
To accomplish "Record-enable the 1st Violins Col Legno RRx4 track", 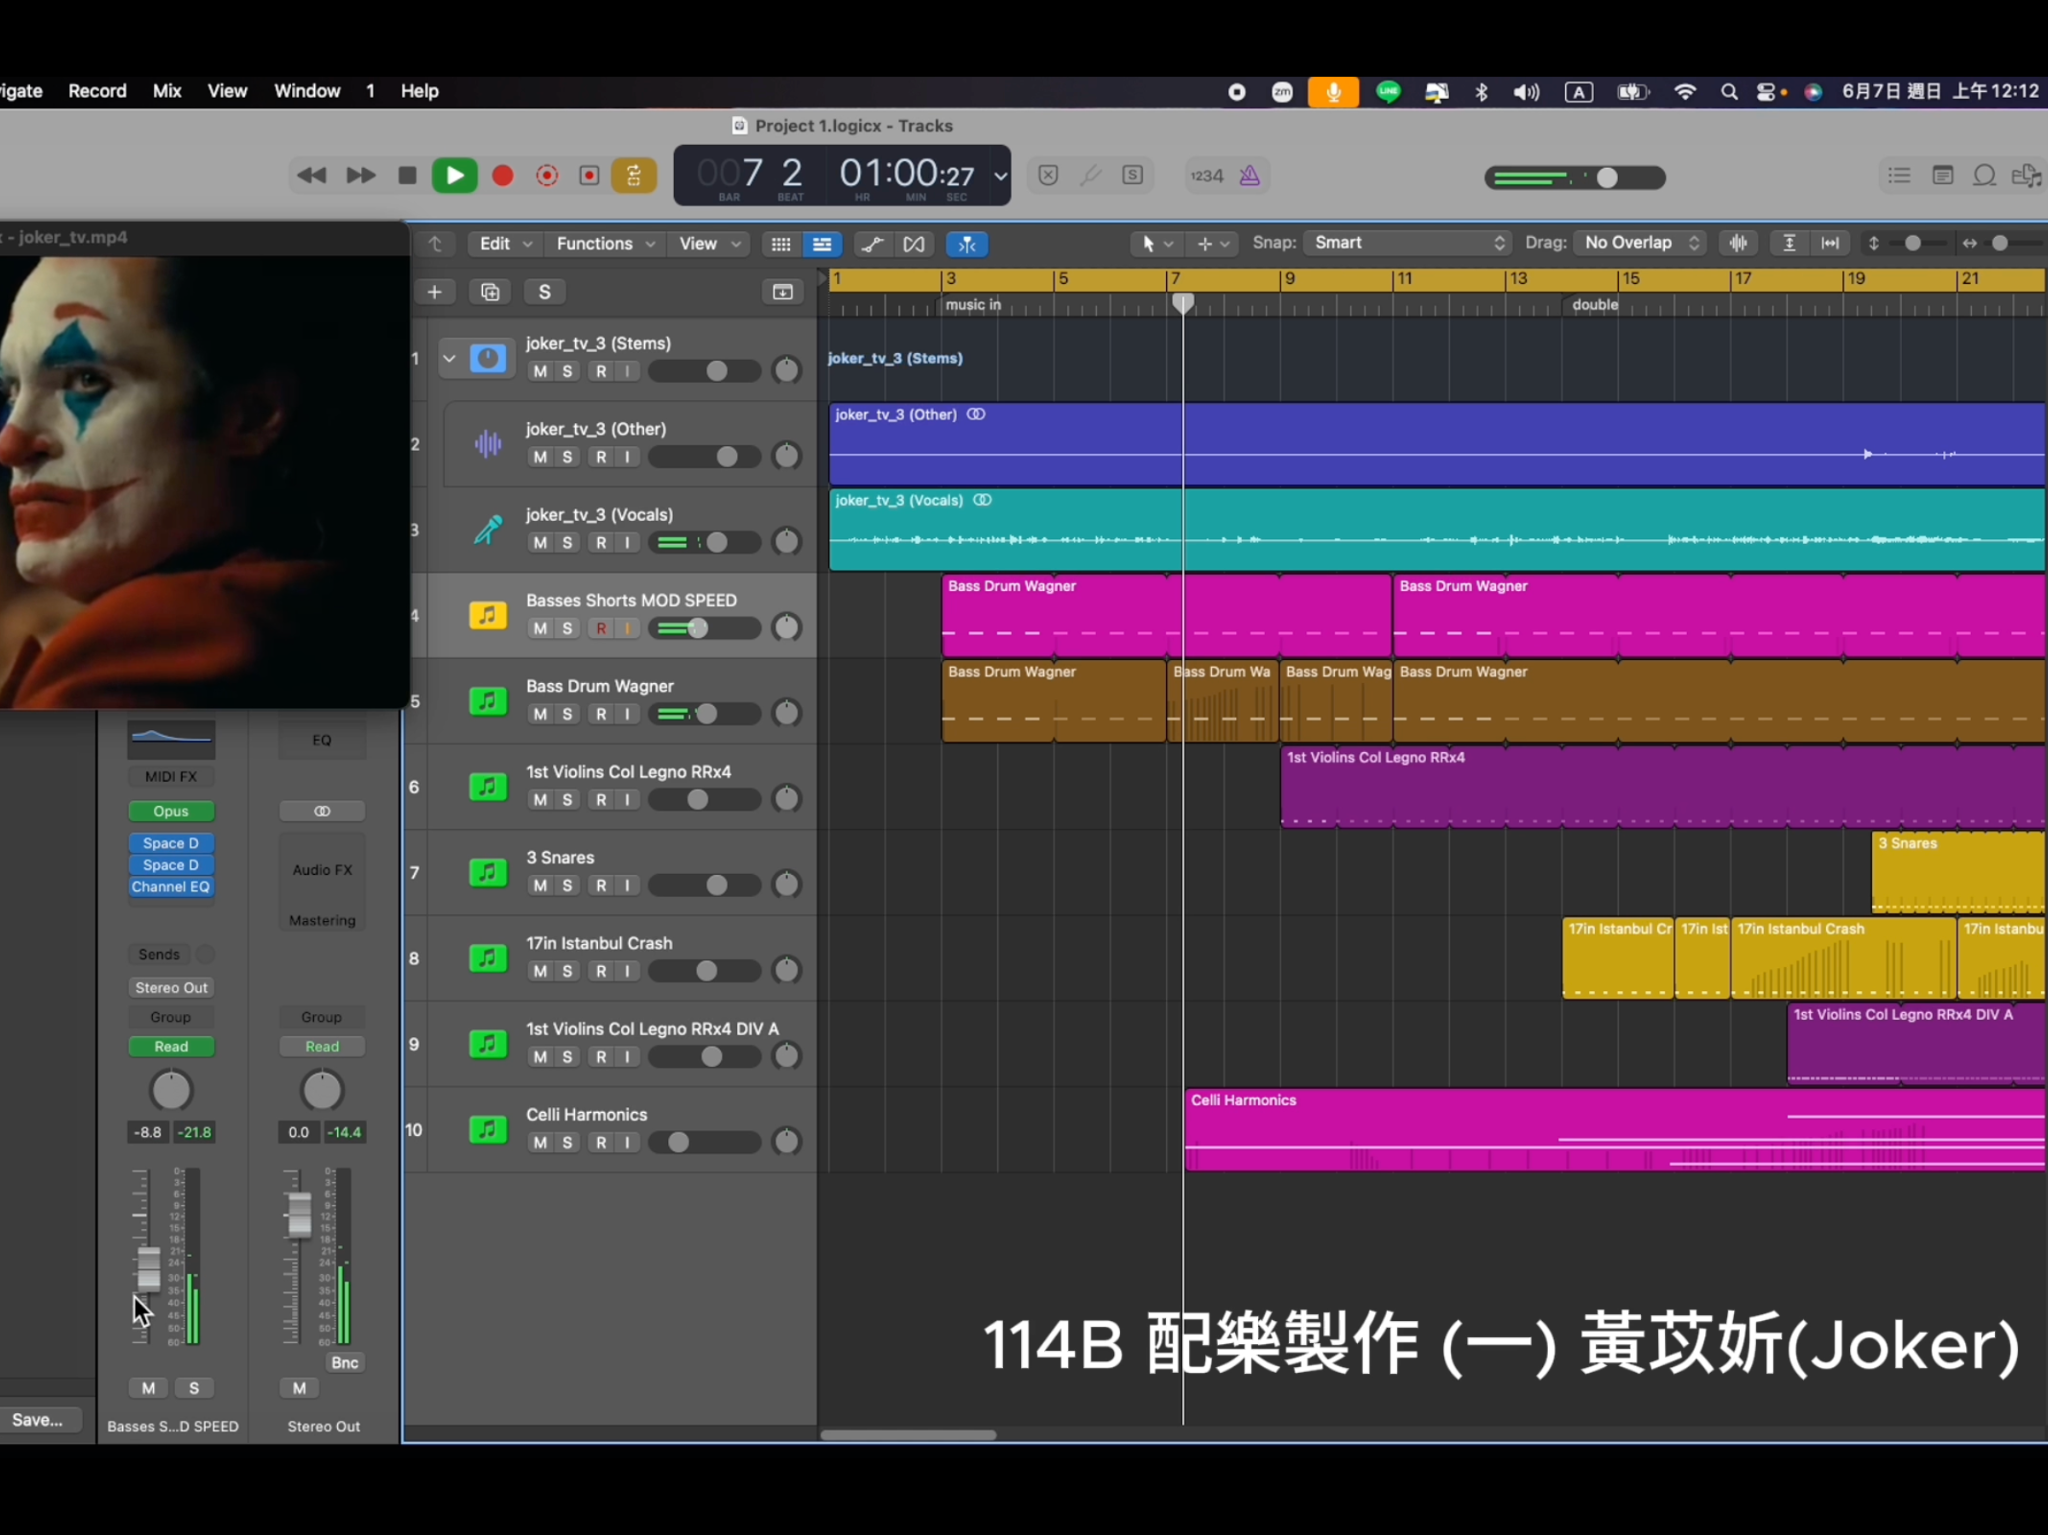I will (x=601, y=800).
